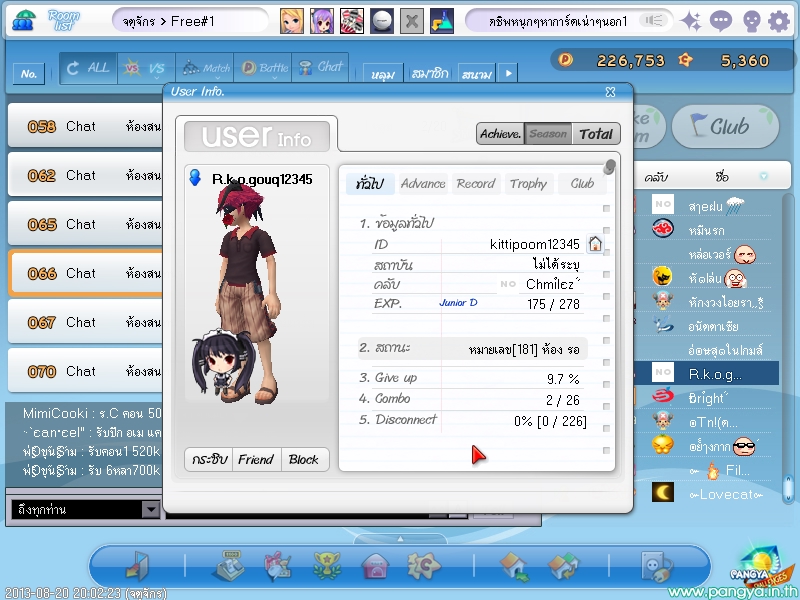Click the Club button behind the dialog
The image size is (800, 600).
[x=726, y=126]
